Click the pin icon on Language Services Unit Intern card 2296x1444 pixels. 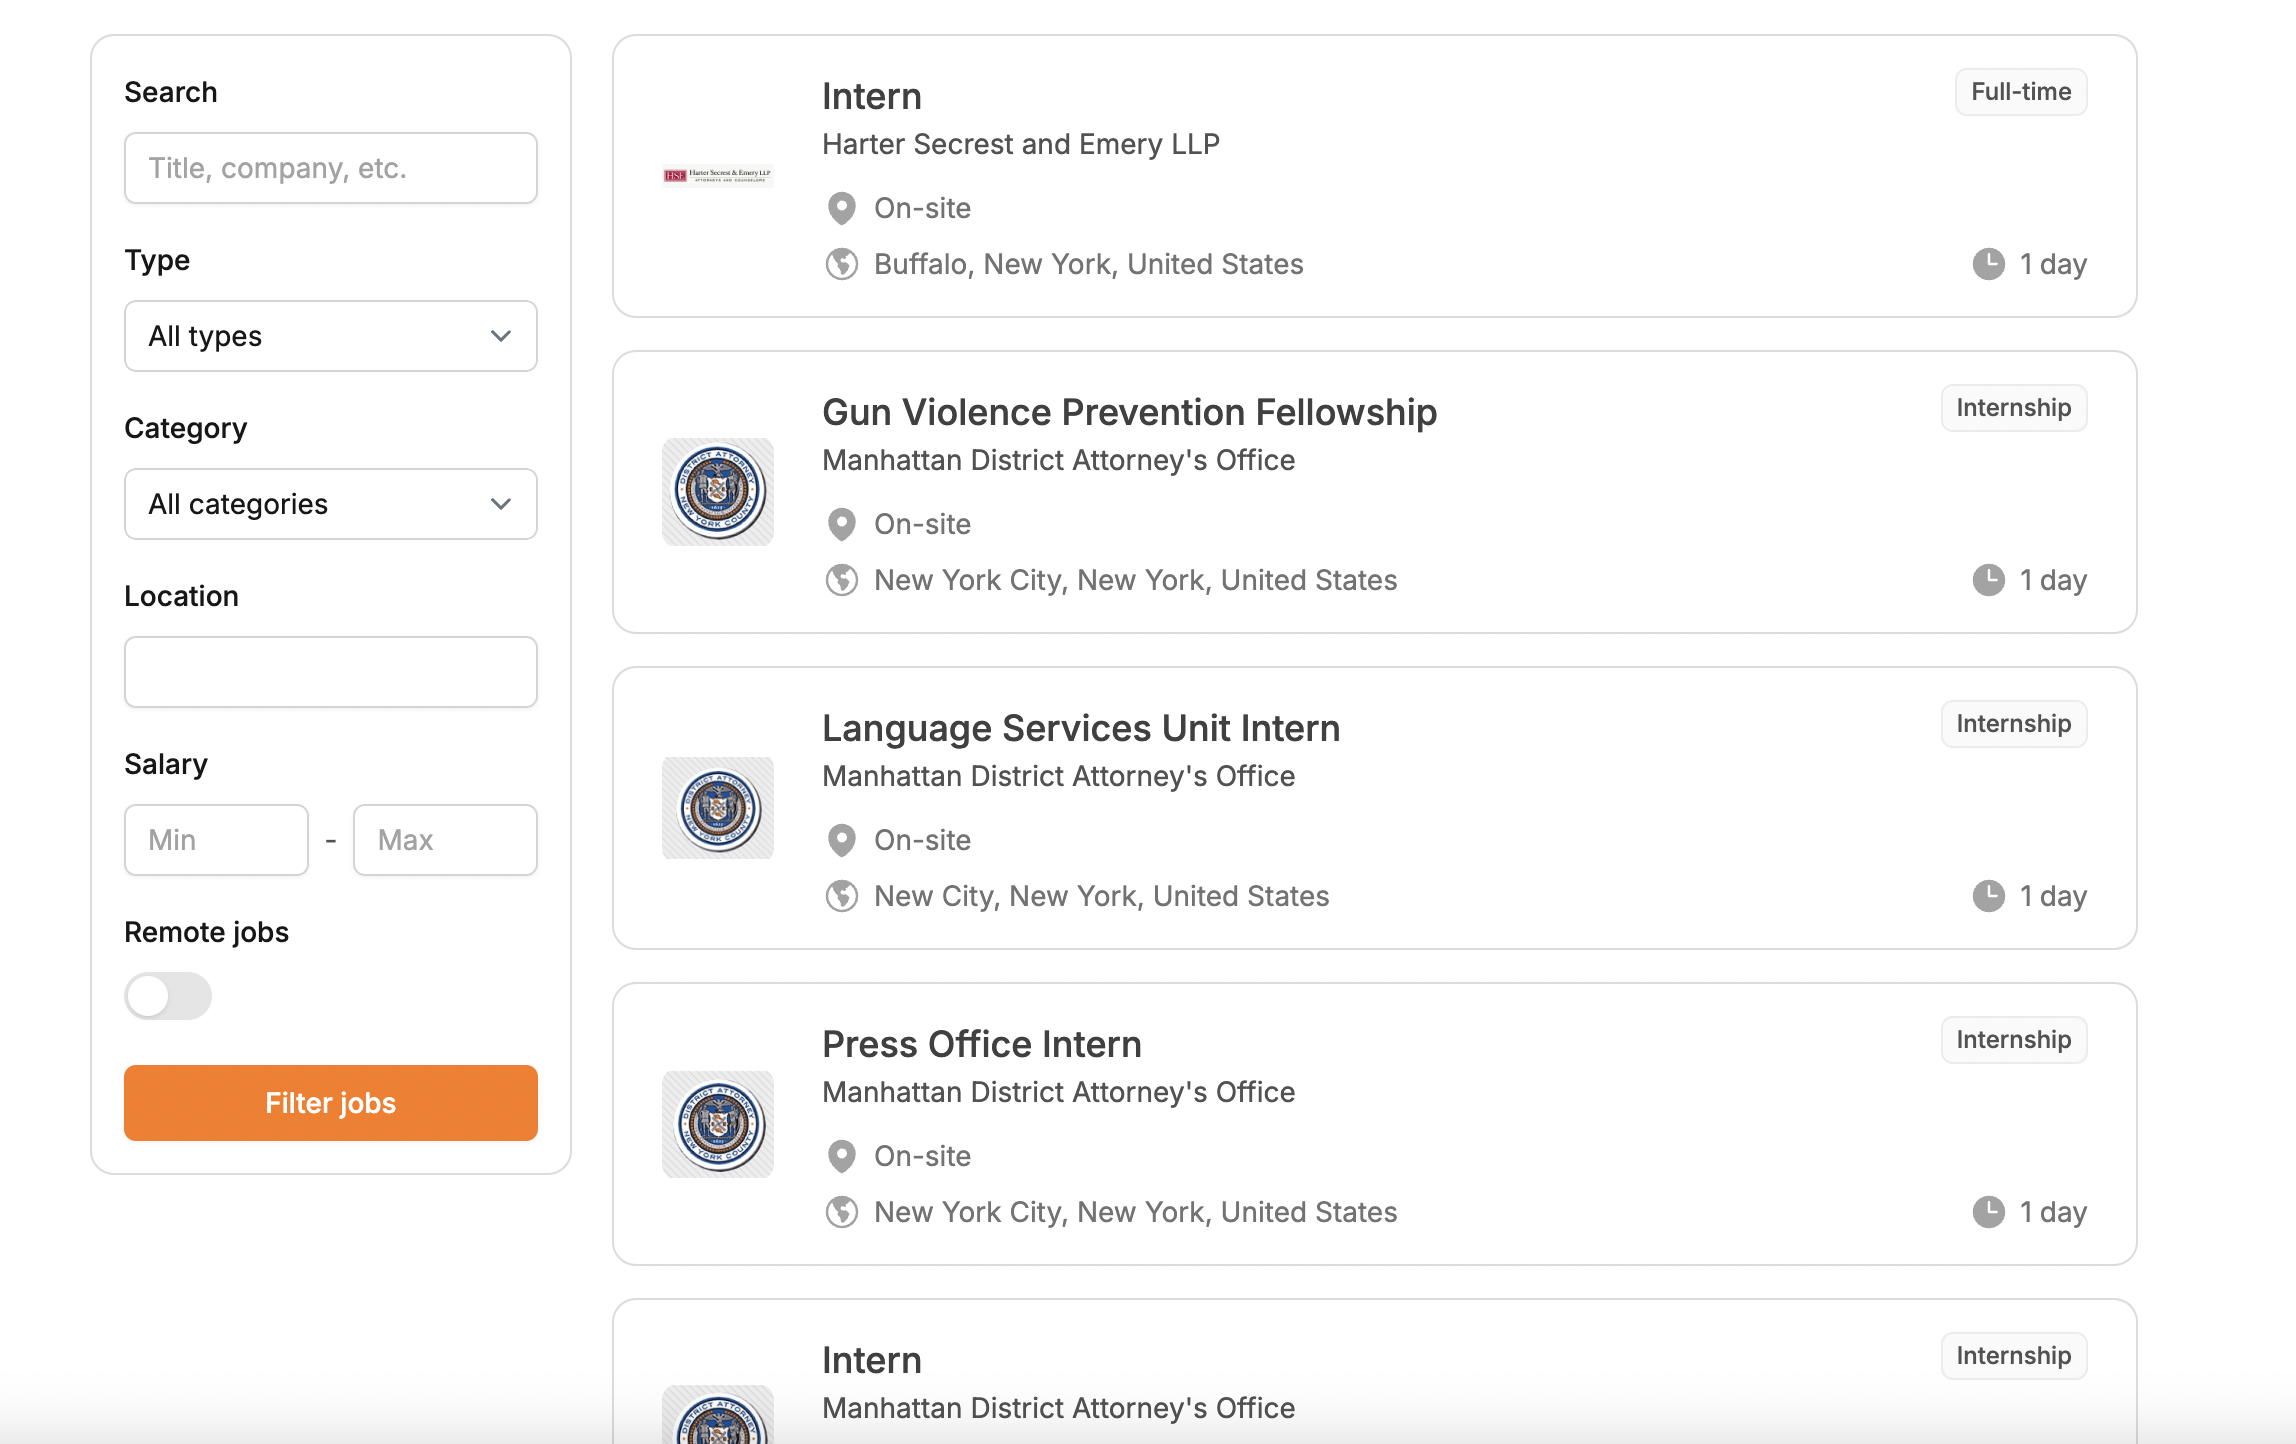point(842,840)
